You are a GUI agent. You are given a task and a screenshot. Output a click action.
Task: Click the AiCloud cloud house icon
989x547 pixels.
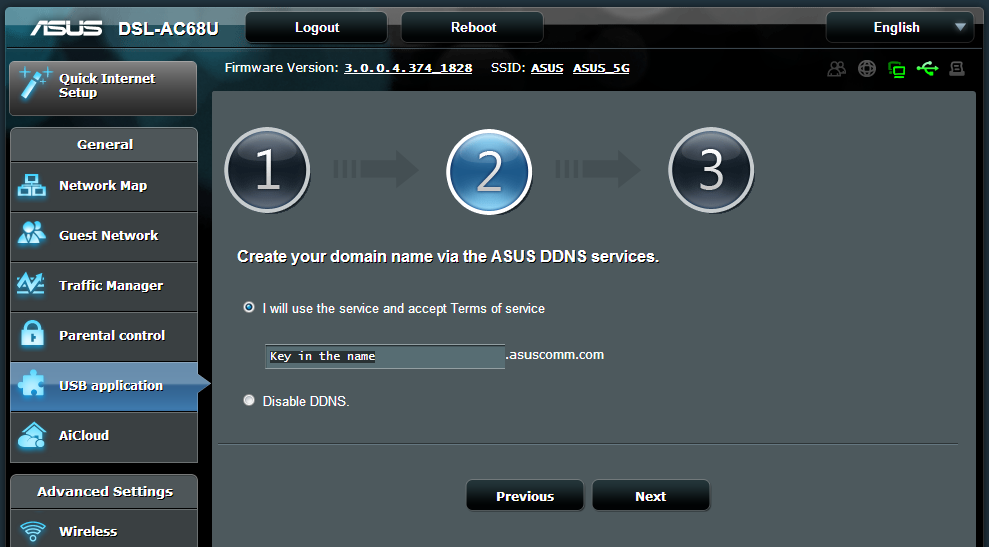click(32, 435)
